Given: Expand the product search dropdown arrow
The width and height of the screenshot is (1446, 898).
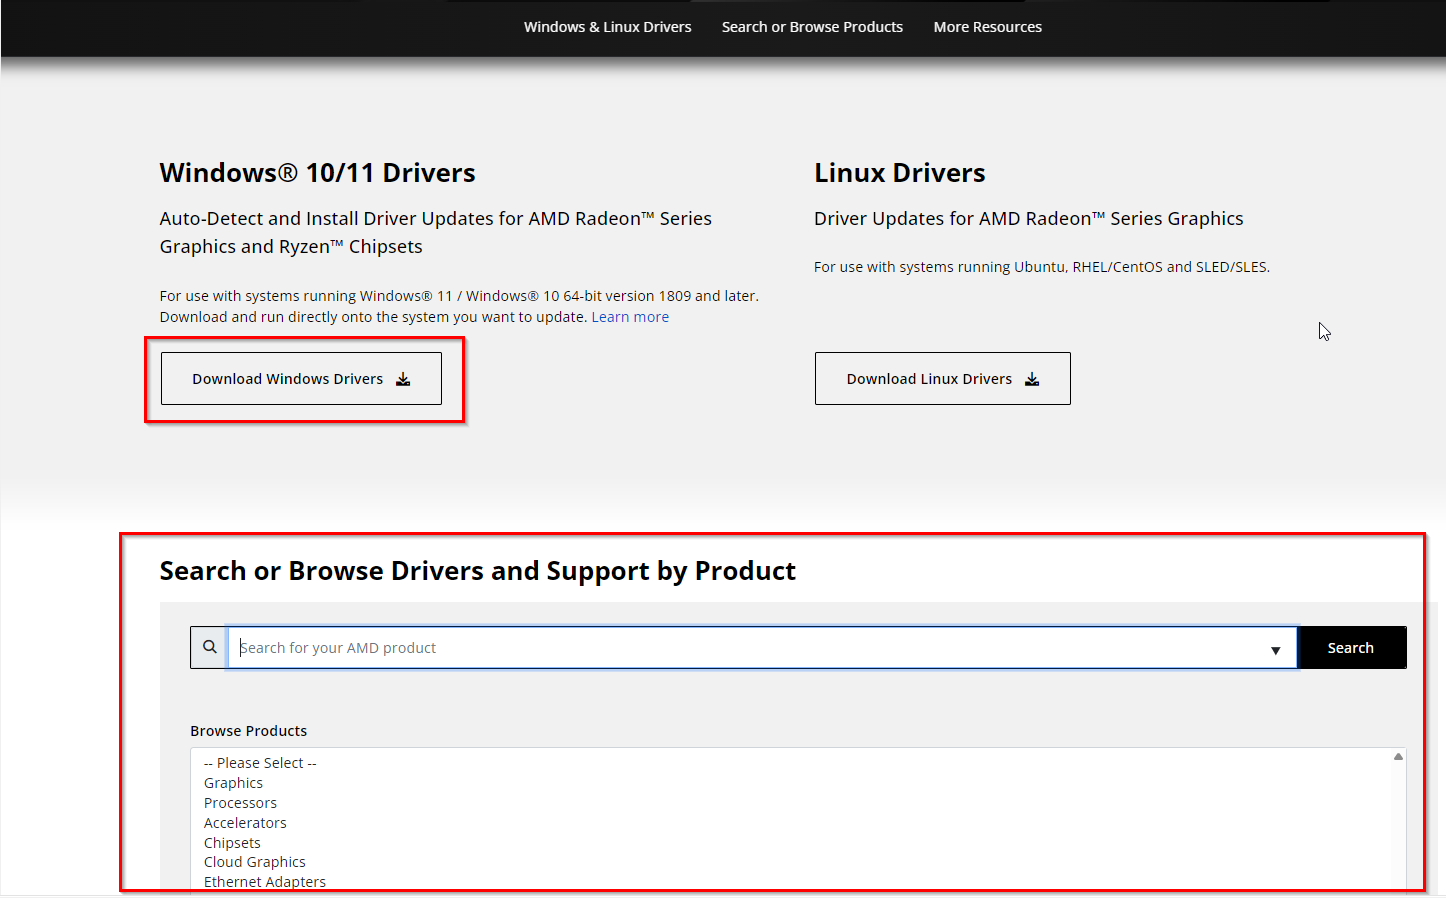Looking at the screenshot, I should click(1275, 649).
